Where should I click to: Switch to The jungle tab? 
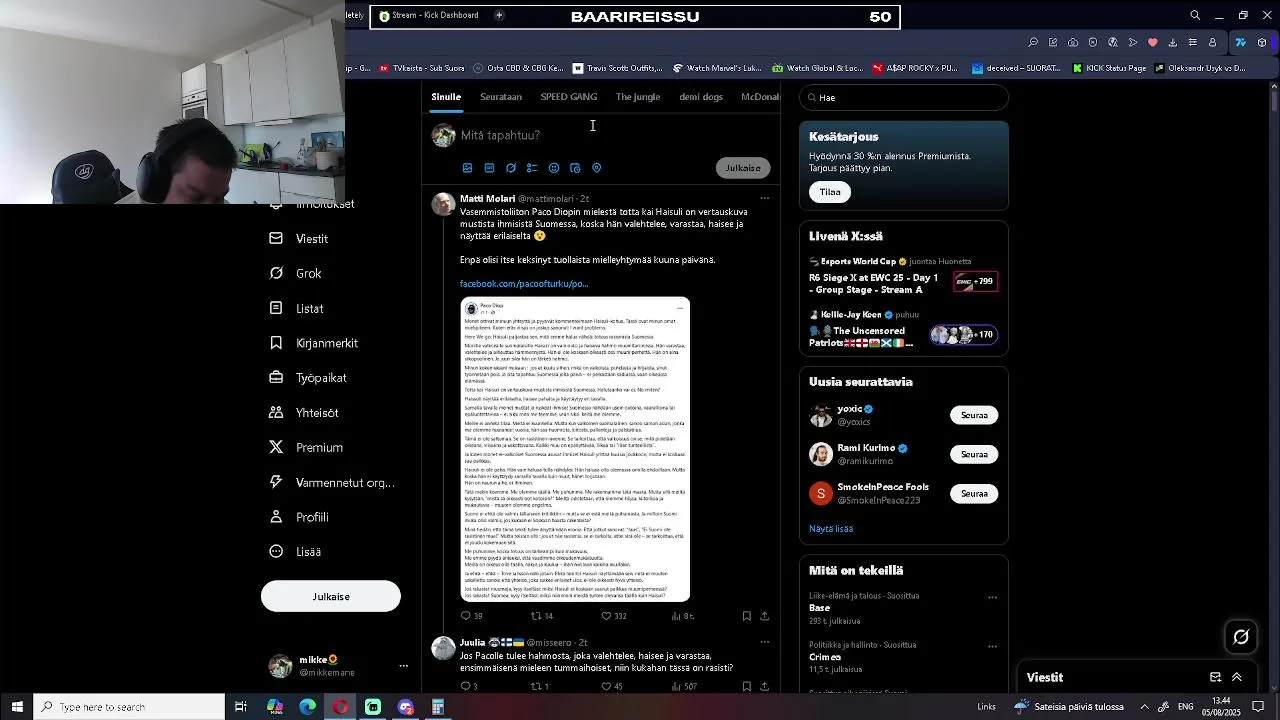[x=638, y=97]
